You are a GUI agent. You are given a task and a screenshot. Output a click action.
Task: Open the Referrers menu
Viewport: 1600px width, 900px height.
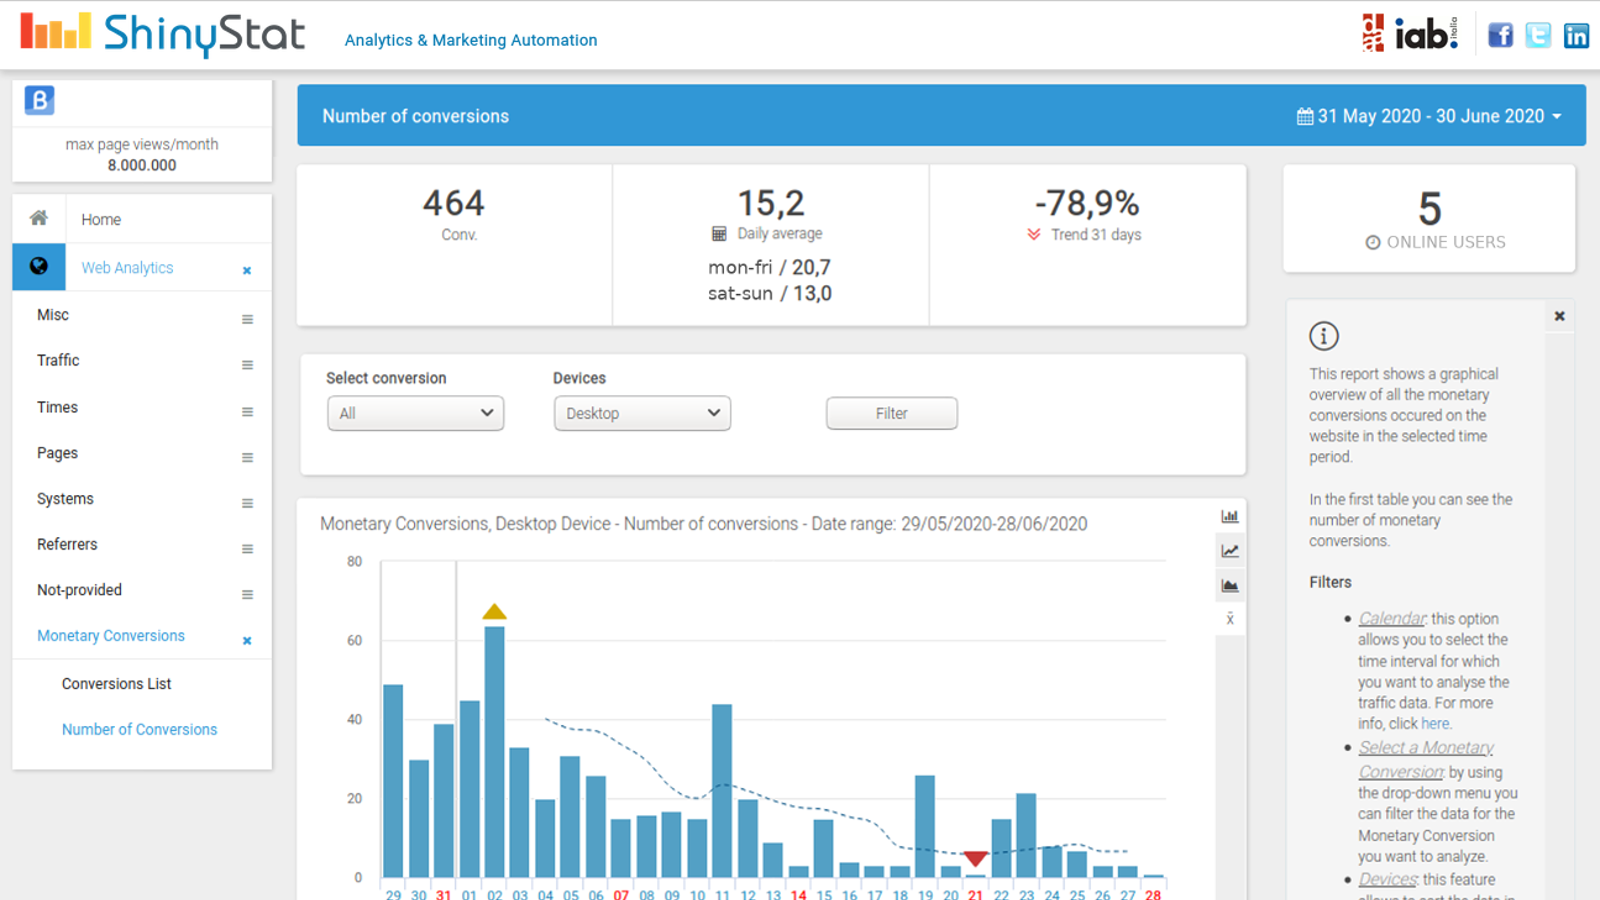66,544
